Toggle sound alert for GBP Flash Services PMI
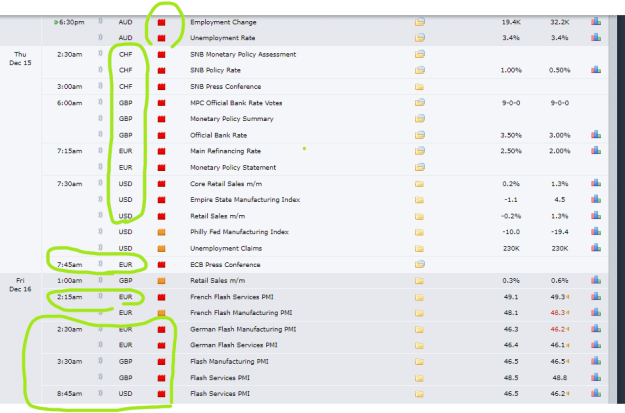 pyautogui.click(x=100, y=376)
